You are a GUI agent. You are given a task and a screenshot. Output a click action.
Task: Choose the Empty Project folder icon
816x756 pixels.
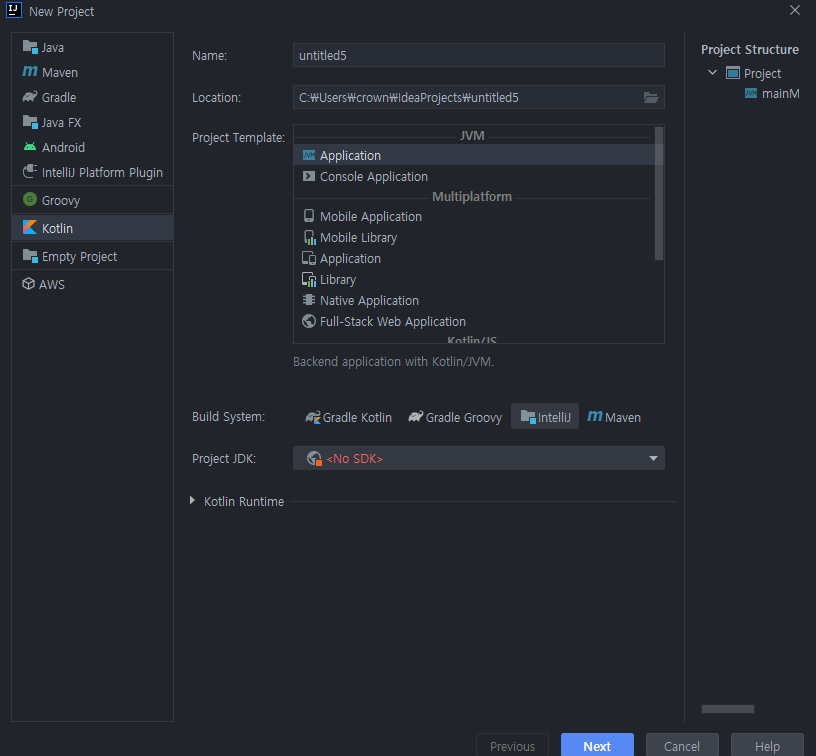[30, 256]
